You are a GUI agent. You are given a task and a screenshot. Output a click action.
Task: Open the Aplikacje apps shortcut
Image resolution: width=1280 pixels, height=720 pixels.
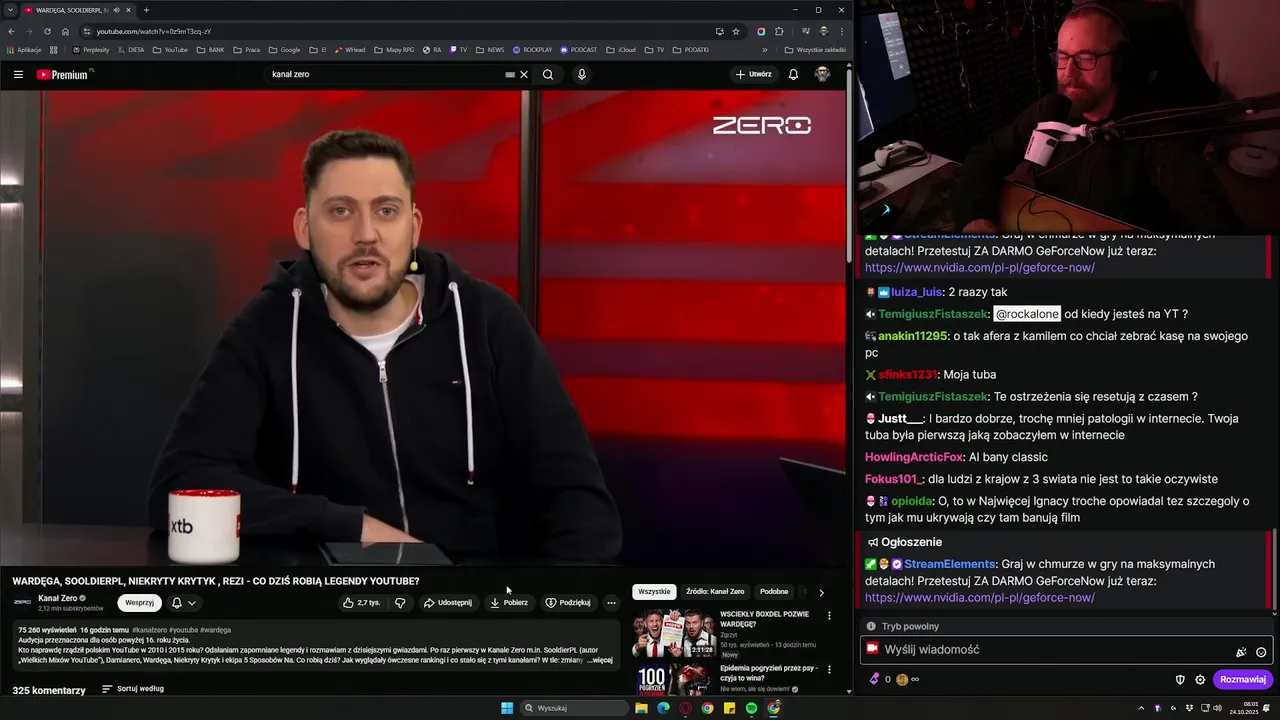tap(23, 49)
